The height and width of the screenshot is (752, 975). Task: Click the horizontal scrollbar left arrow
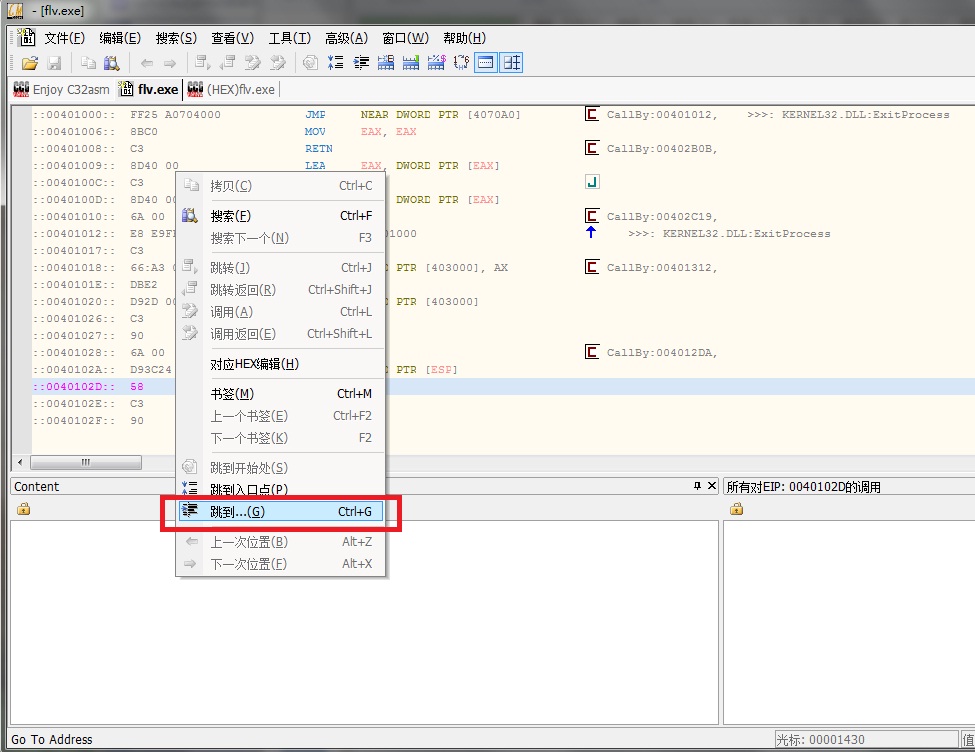tap(21, 462)
